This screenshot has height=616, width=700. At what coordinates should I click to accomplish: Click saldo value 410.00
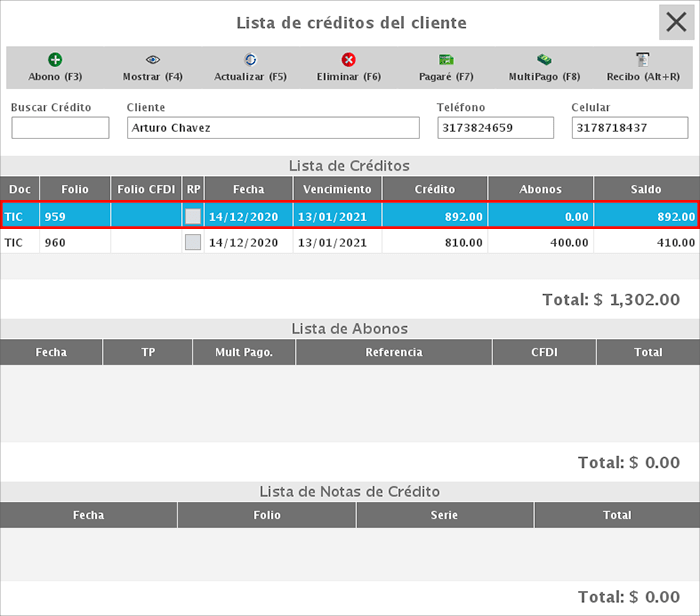pyautogui.click(x=646, y=242)
